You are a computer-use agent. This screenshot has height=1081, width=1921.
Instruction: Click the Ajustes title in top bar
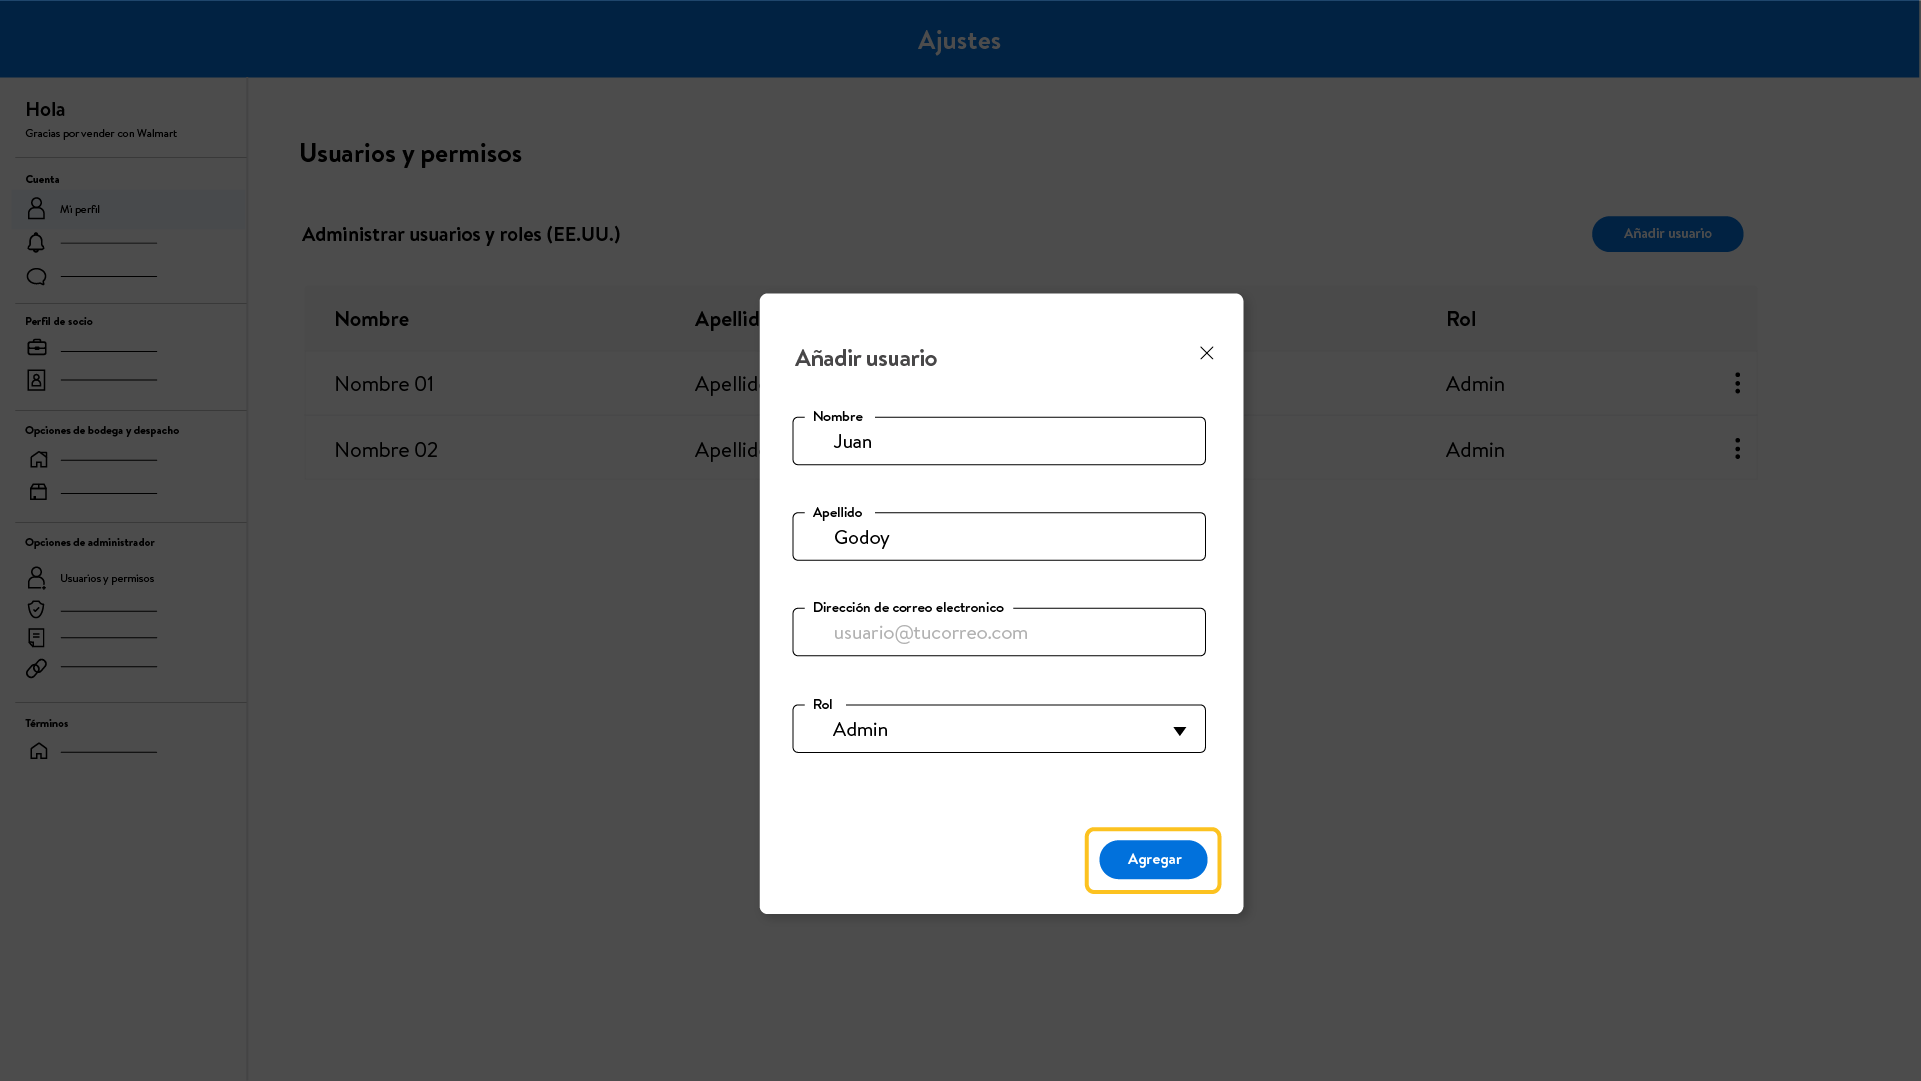click(959, 40)
